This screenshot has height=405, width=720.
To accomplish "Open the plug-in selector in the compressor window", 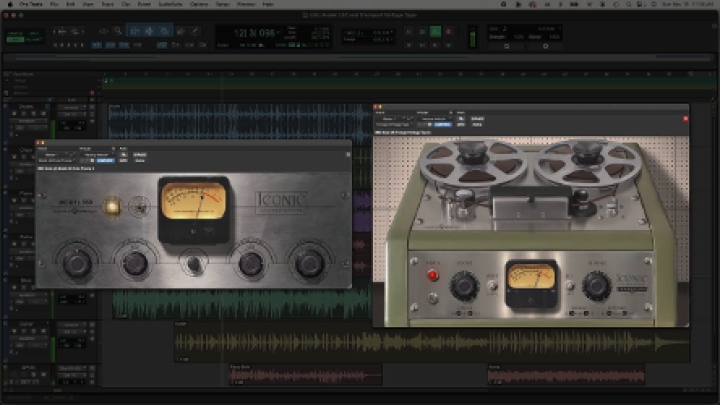I will (x=56, y=161).
